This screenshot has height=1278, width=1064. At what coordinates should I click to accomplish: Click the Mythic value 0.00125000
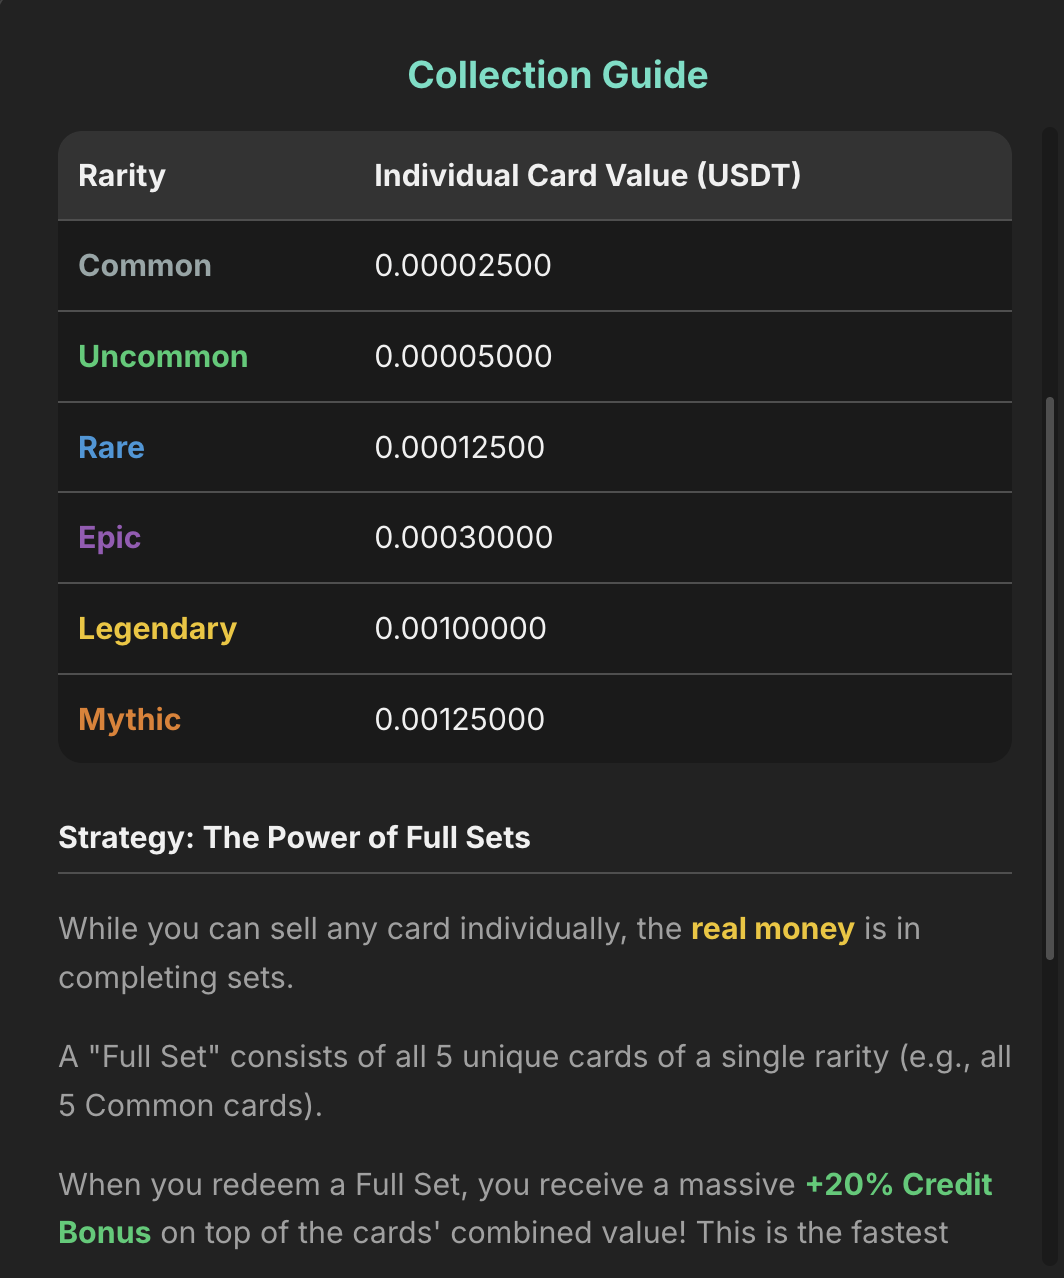(x=460, y=720)
